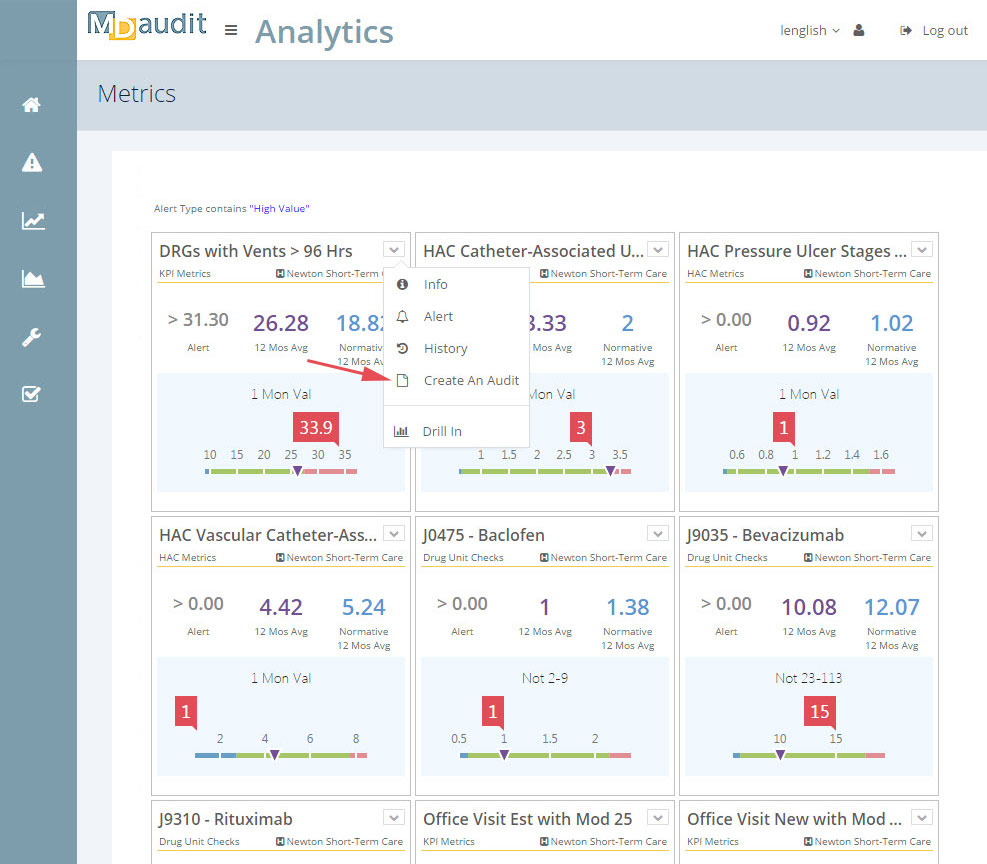Select Alert from the card menu
This screenshot has height=864, width=987.
point(456,317)
